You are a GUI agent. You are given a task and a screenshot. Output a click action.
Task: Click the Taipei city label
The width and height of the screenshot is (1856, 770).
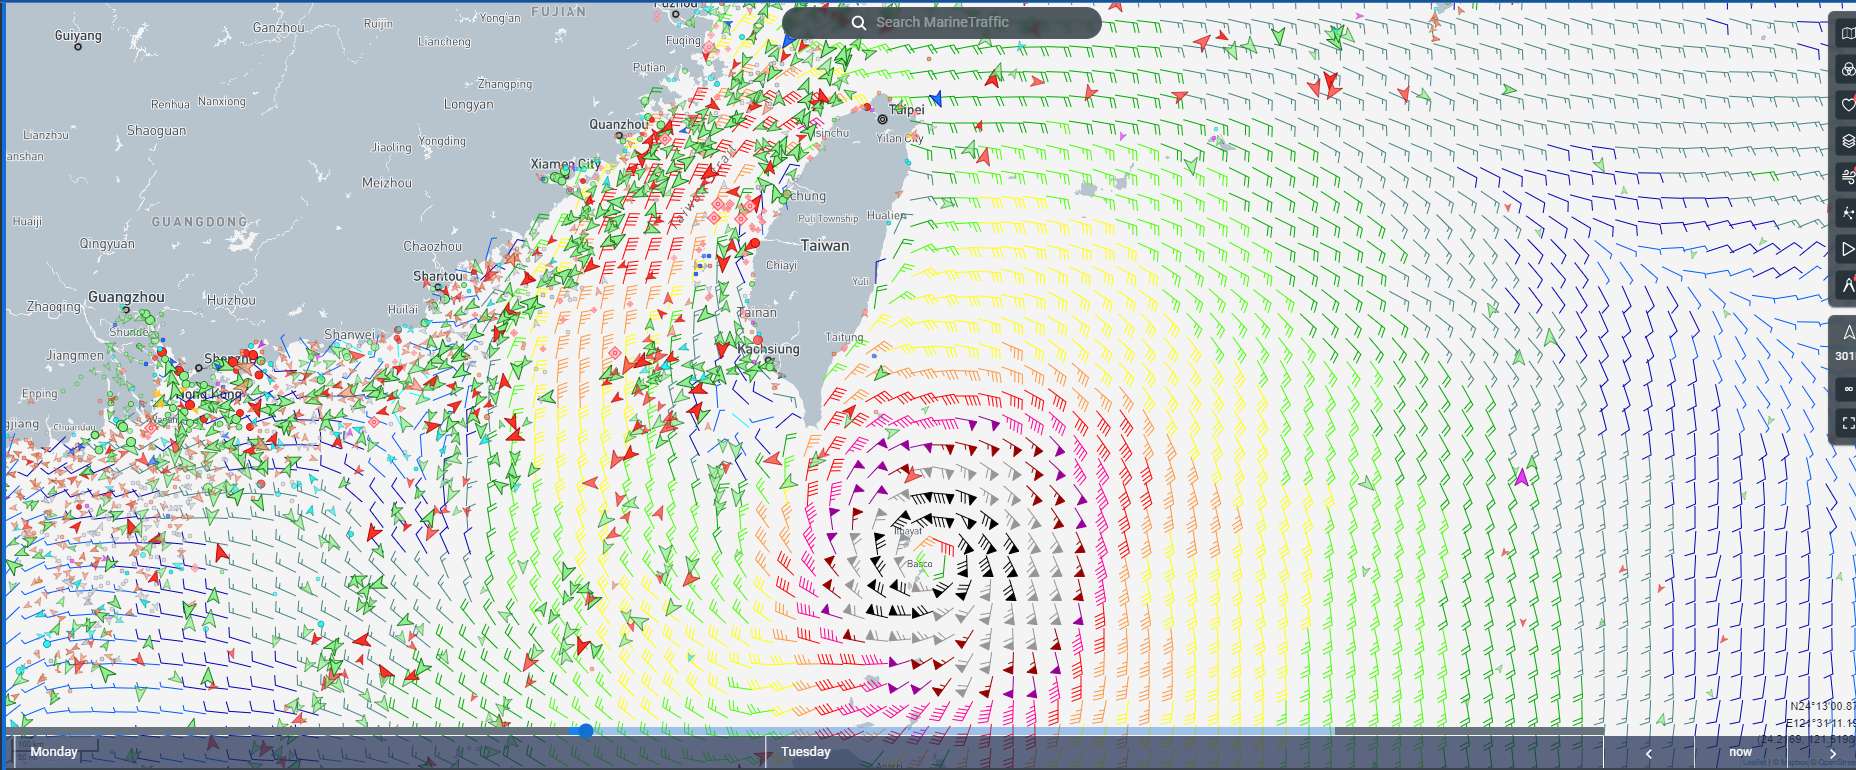pos(907,110)
